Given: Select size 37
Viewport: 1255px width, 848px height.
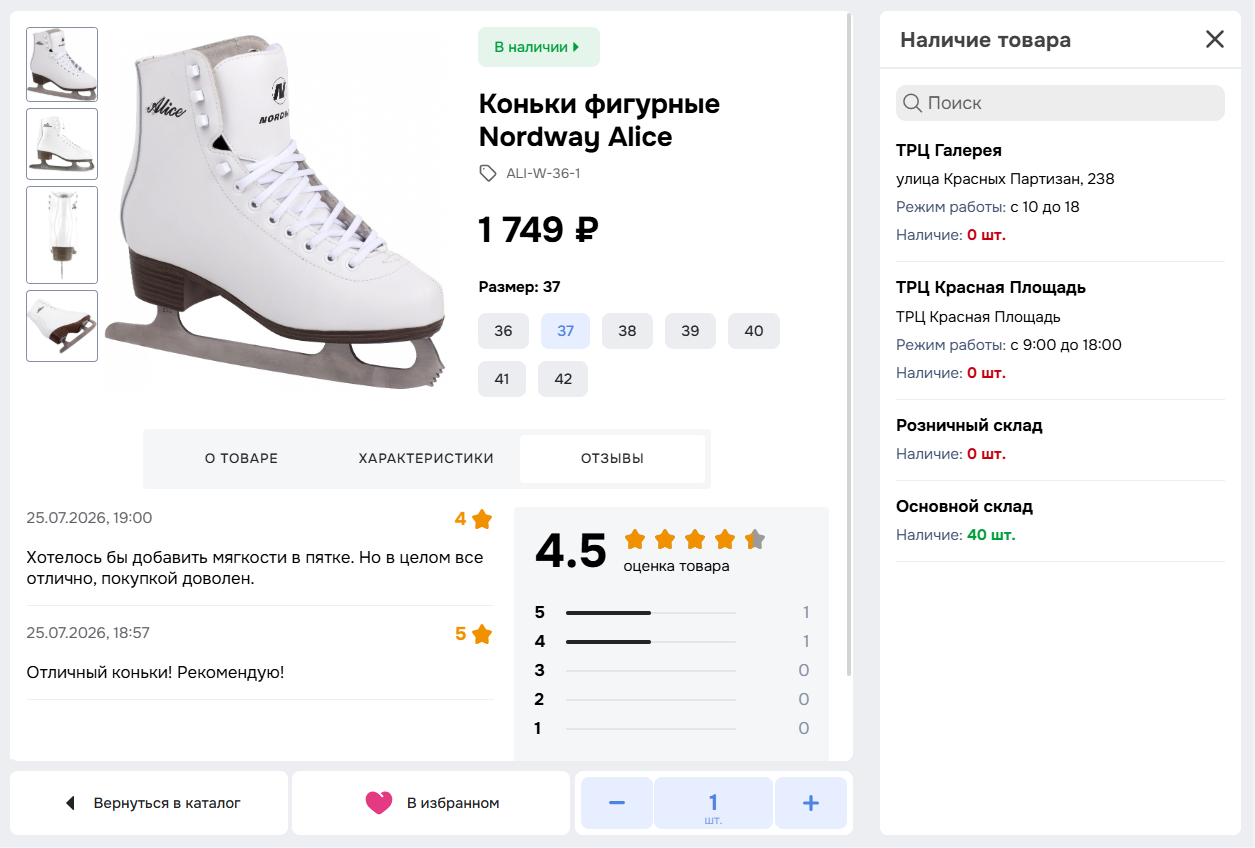Looking at the screenshot, I should coord(565,331).
